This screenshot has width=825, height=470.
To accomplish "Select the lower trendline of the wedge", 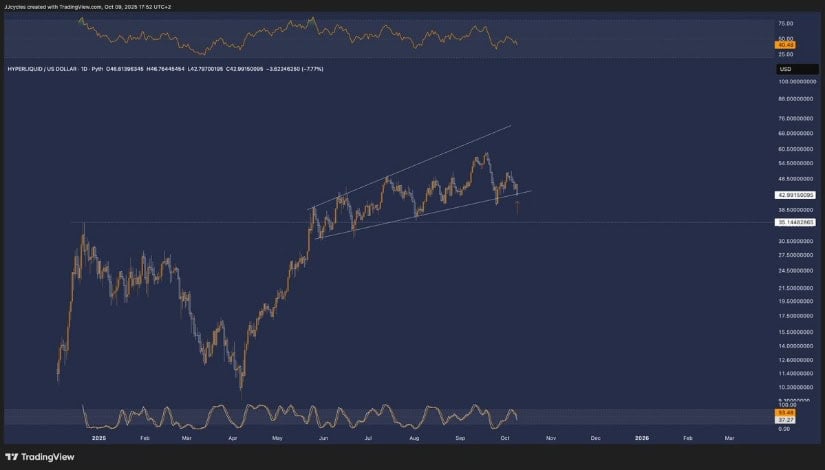I will tap(420, 214).
